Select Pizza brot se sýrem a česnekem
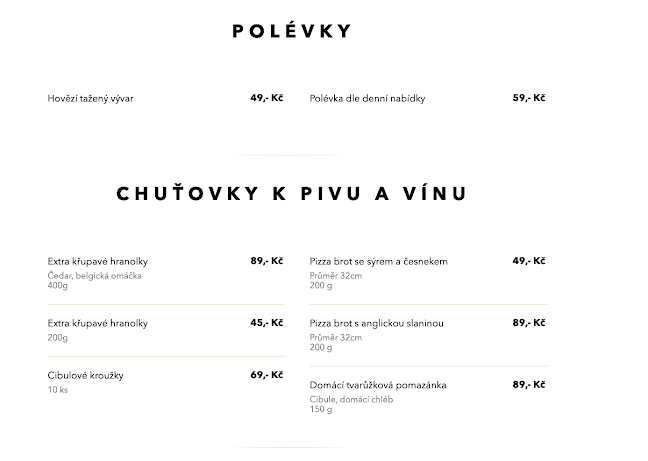Viewport: 648px width, 461px height. point(379,261)
